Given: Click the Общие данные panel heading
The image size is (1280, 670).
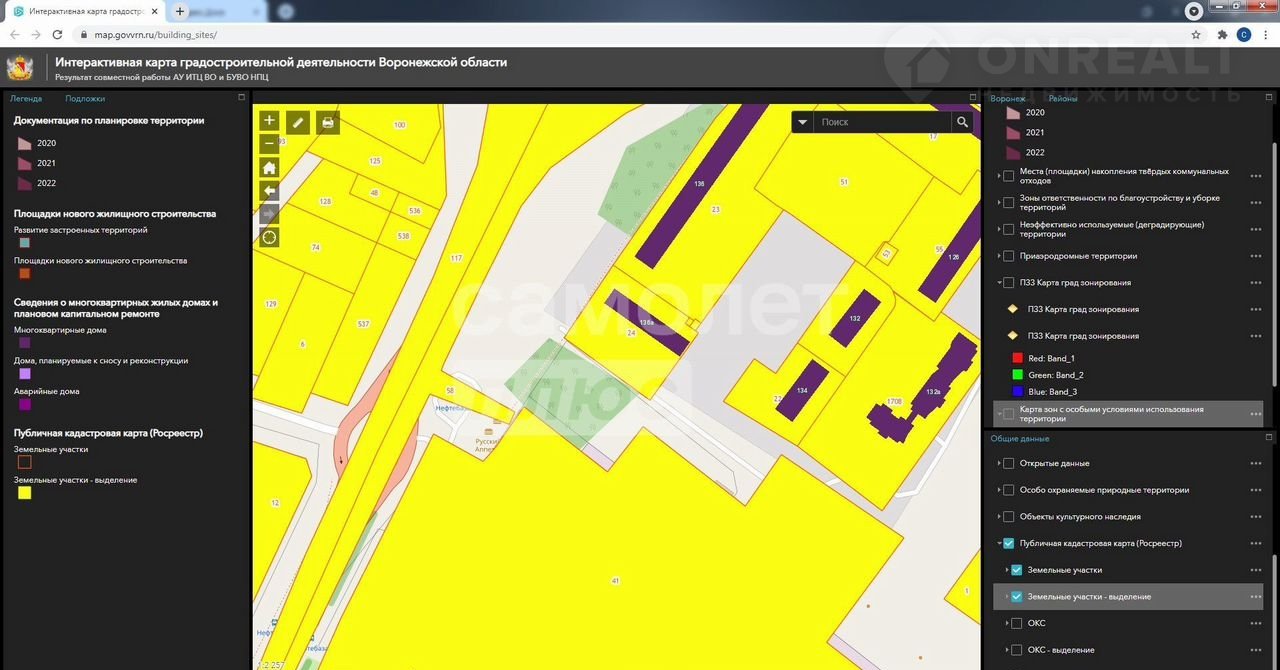Looking at the screenshot, I should pyautogui.click(x=1020, y=439).
